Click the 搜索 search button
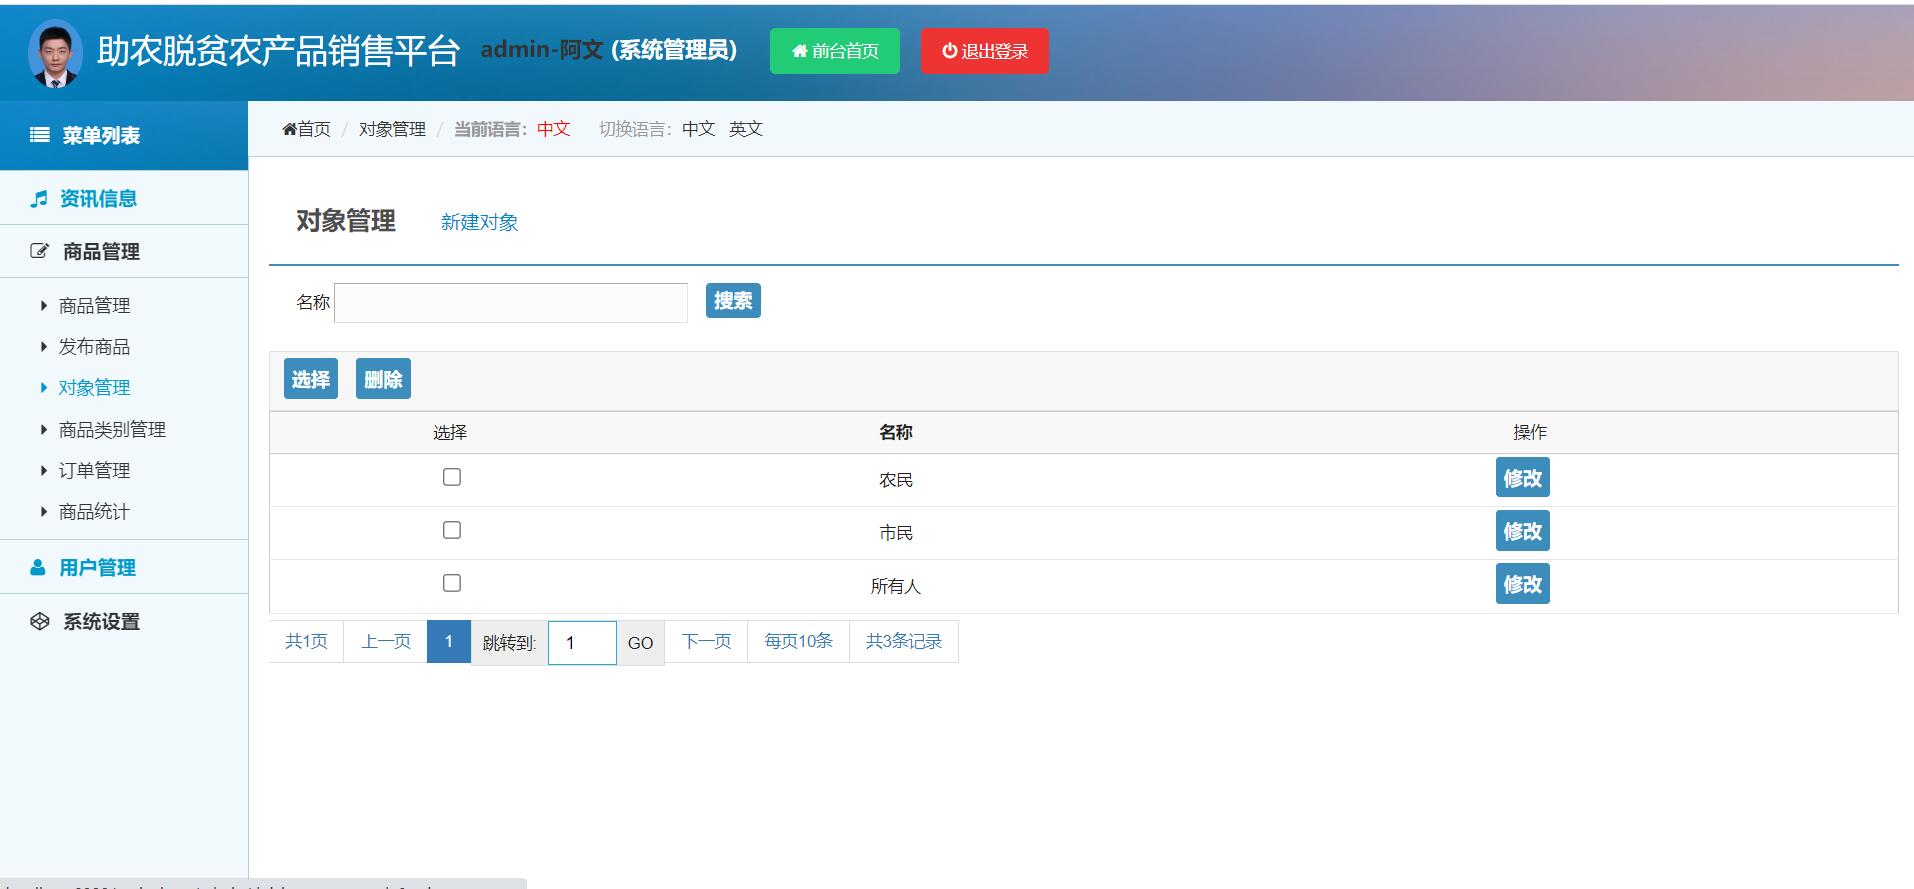1914x889 pixels. pos(733,301)
